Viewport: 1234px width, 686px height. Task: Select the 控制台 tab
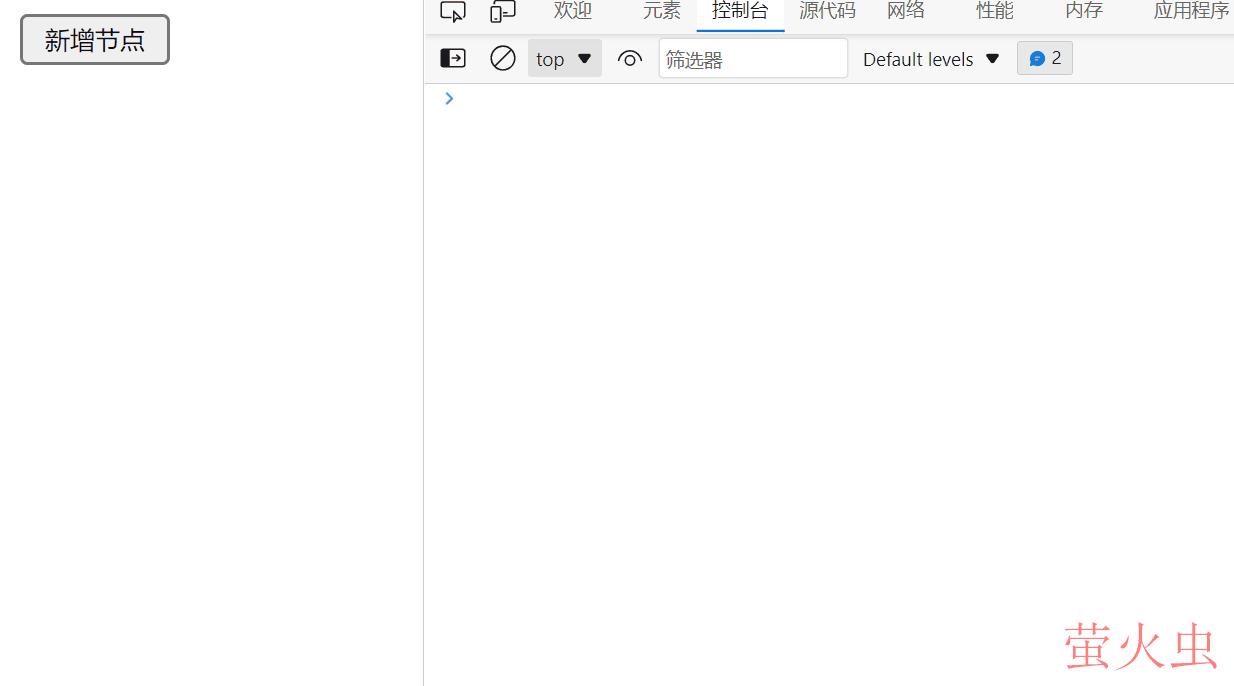point(740,11)
